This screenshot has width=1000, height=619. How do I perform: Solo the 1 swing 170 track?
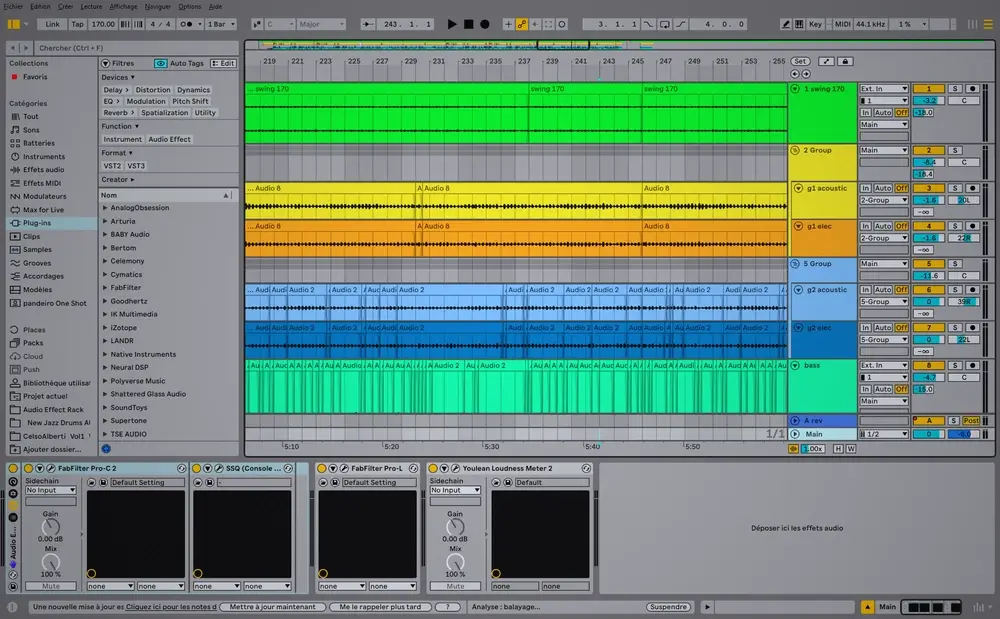(955, 89)
